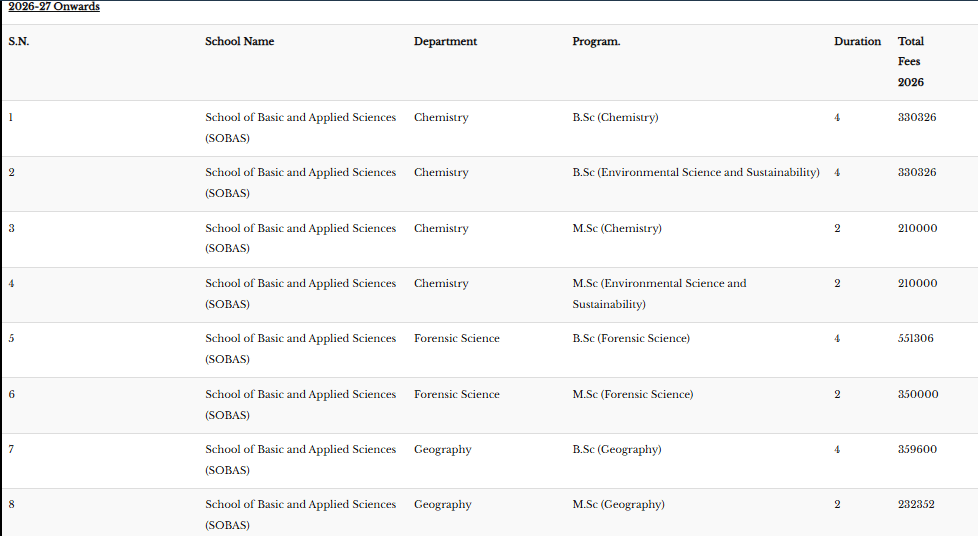
Task: Click the M.Sc (Chemistry) program entry
Action: [616, 229]
